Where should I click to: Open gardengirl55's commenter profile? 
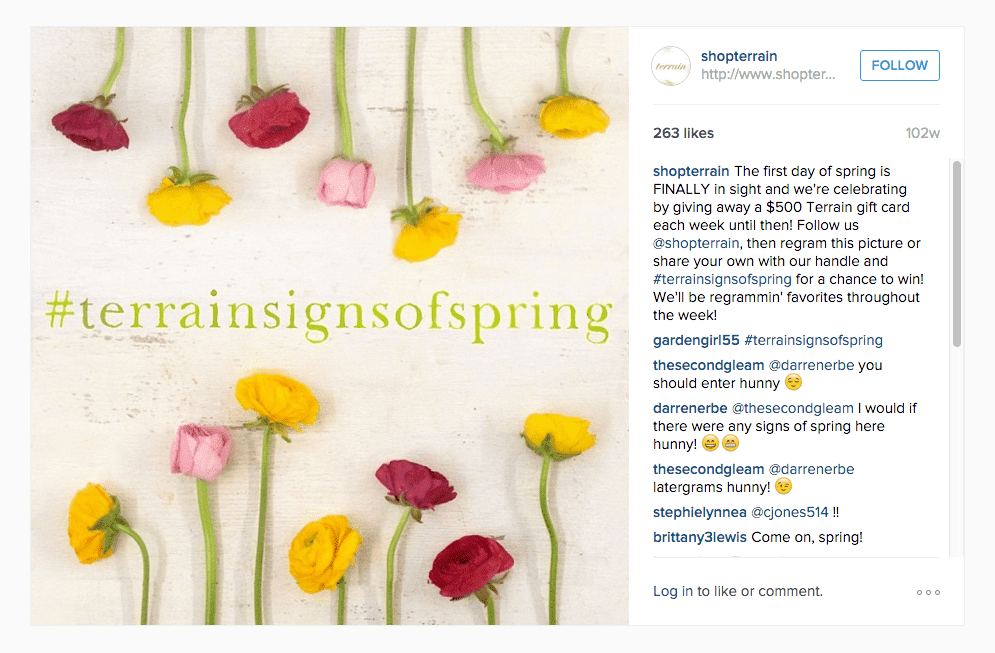pos(695,340)
